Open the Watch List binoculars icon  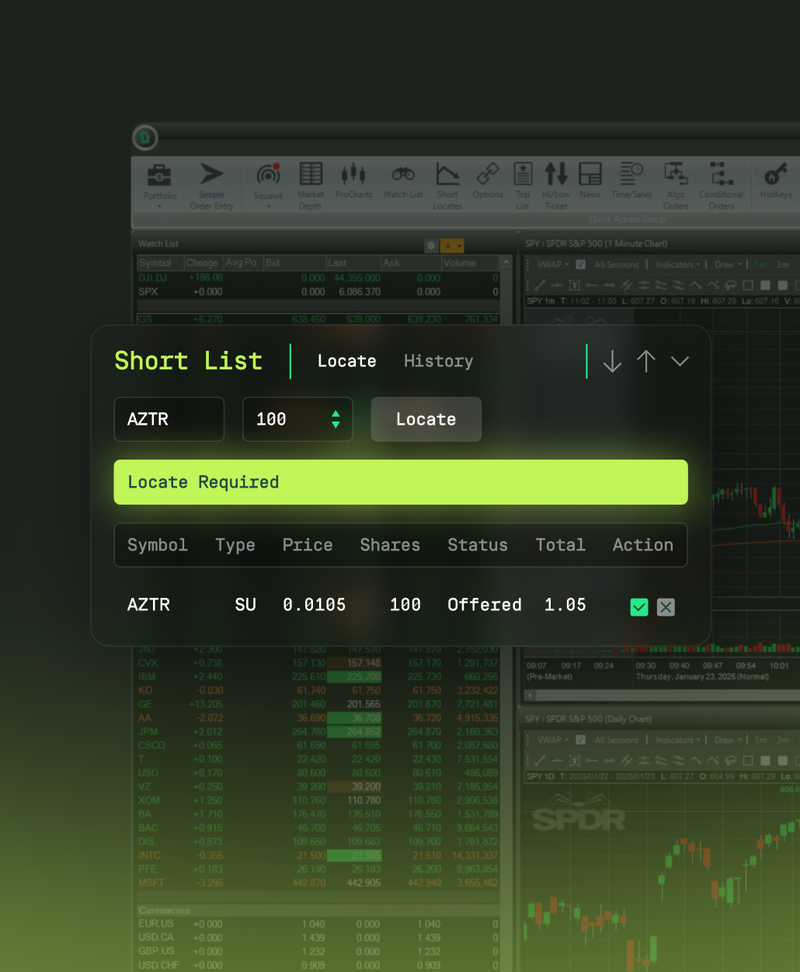click(403, 174)
